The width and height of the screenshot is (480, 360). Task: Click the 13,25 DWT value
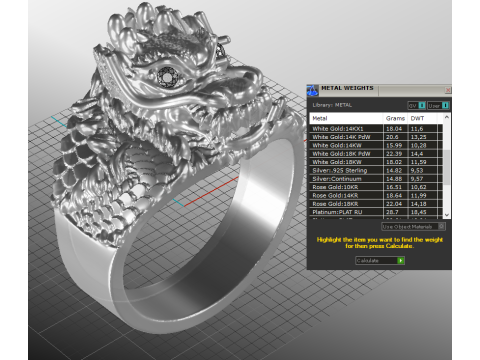(x=418, y=137)
